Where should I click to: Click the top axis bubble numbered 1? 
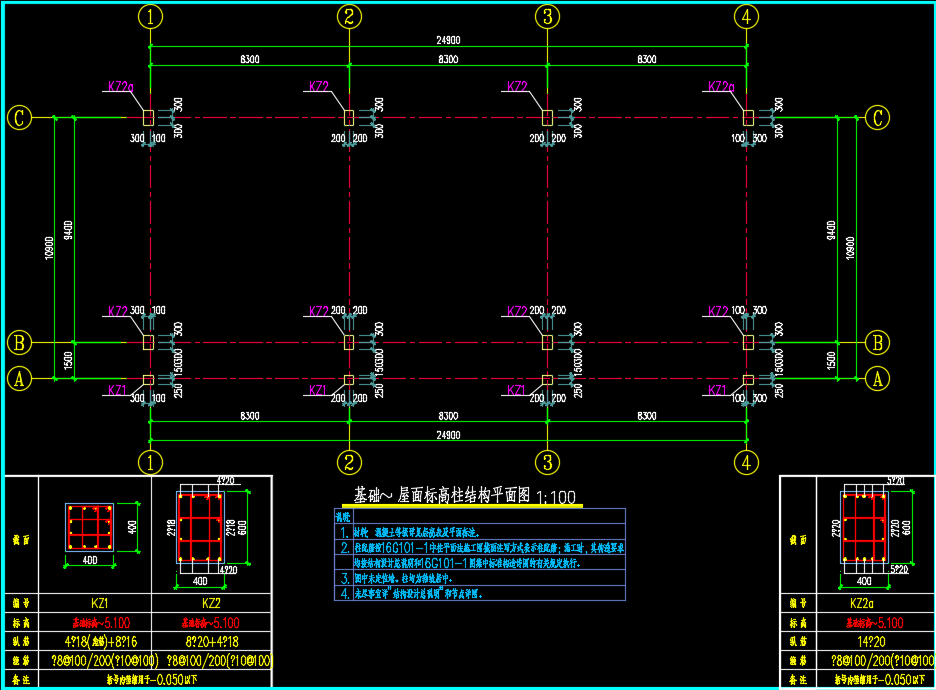coord(150,16)
